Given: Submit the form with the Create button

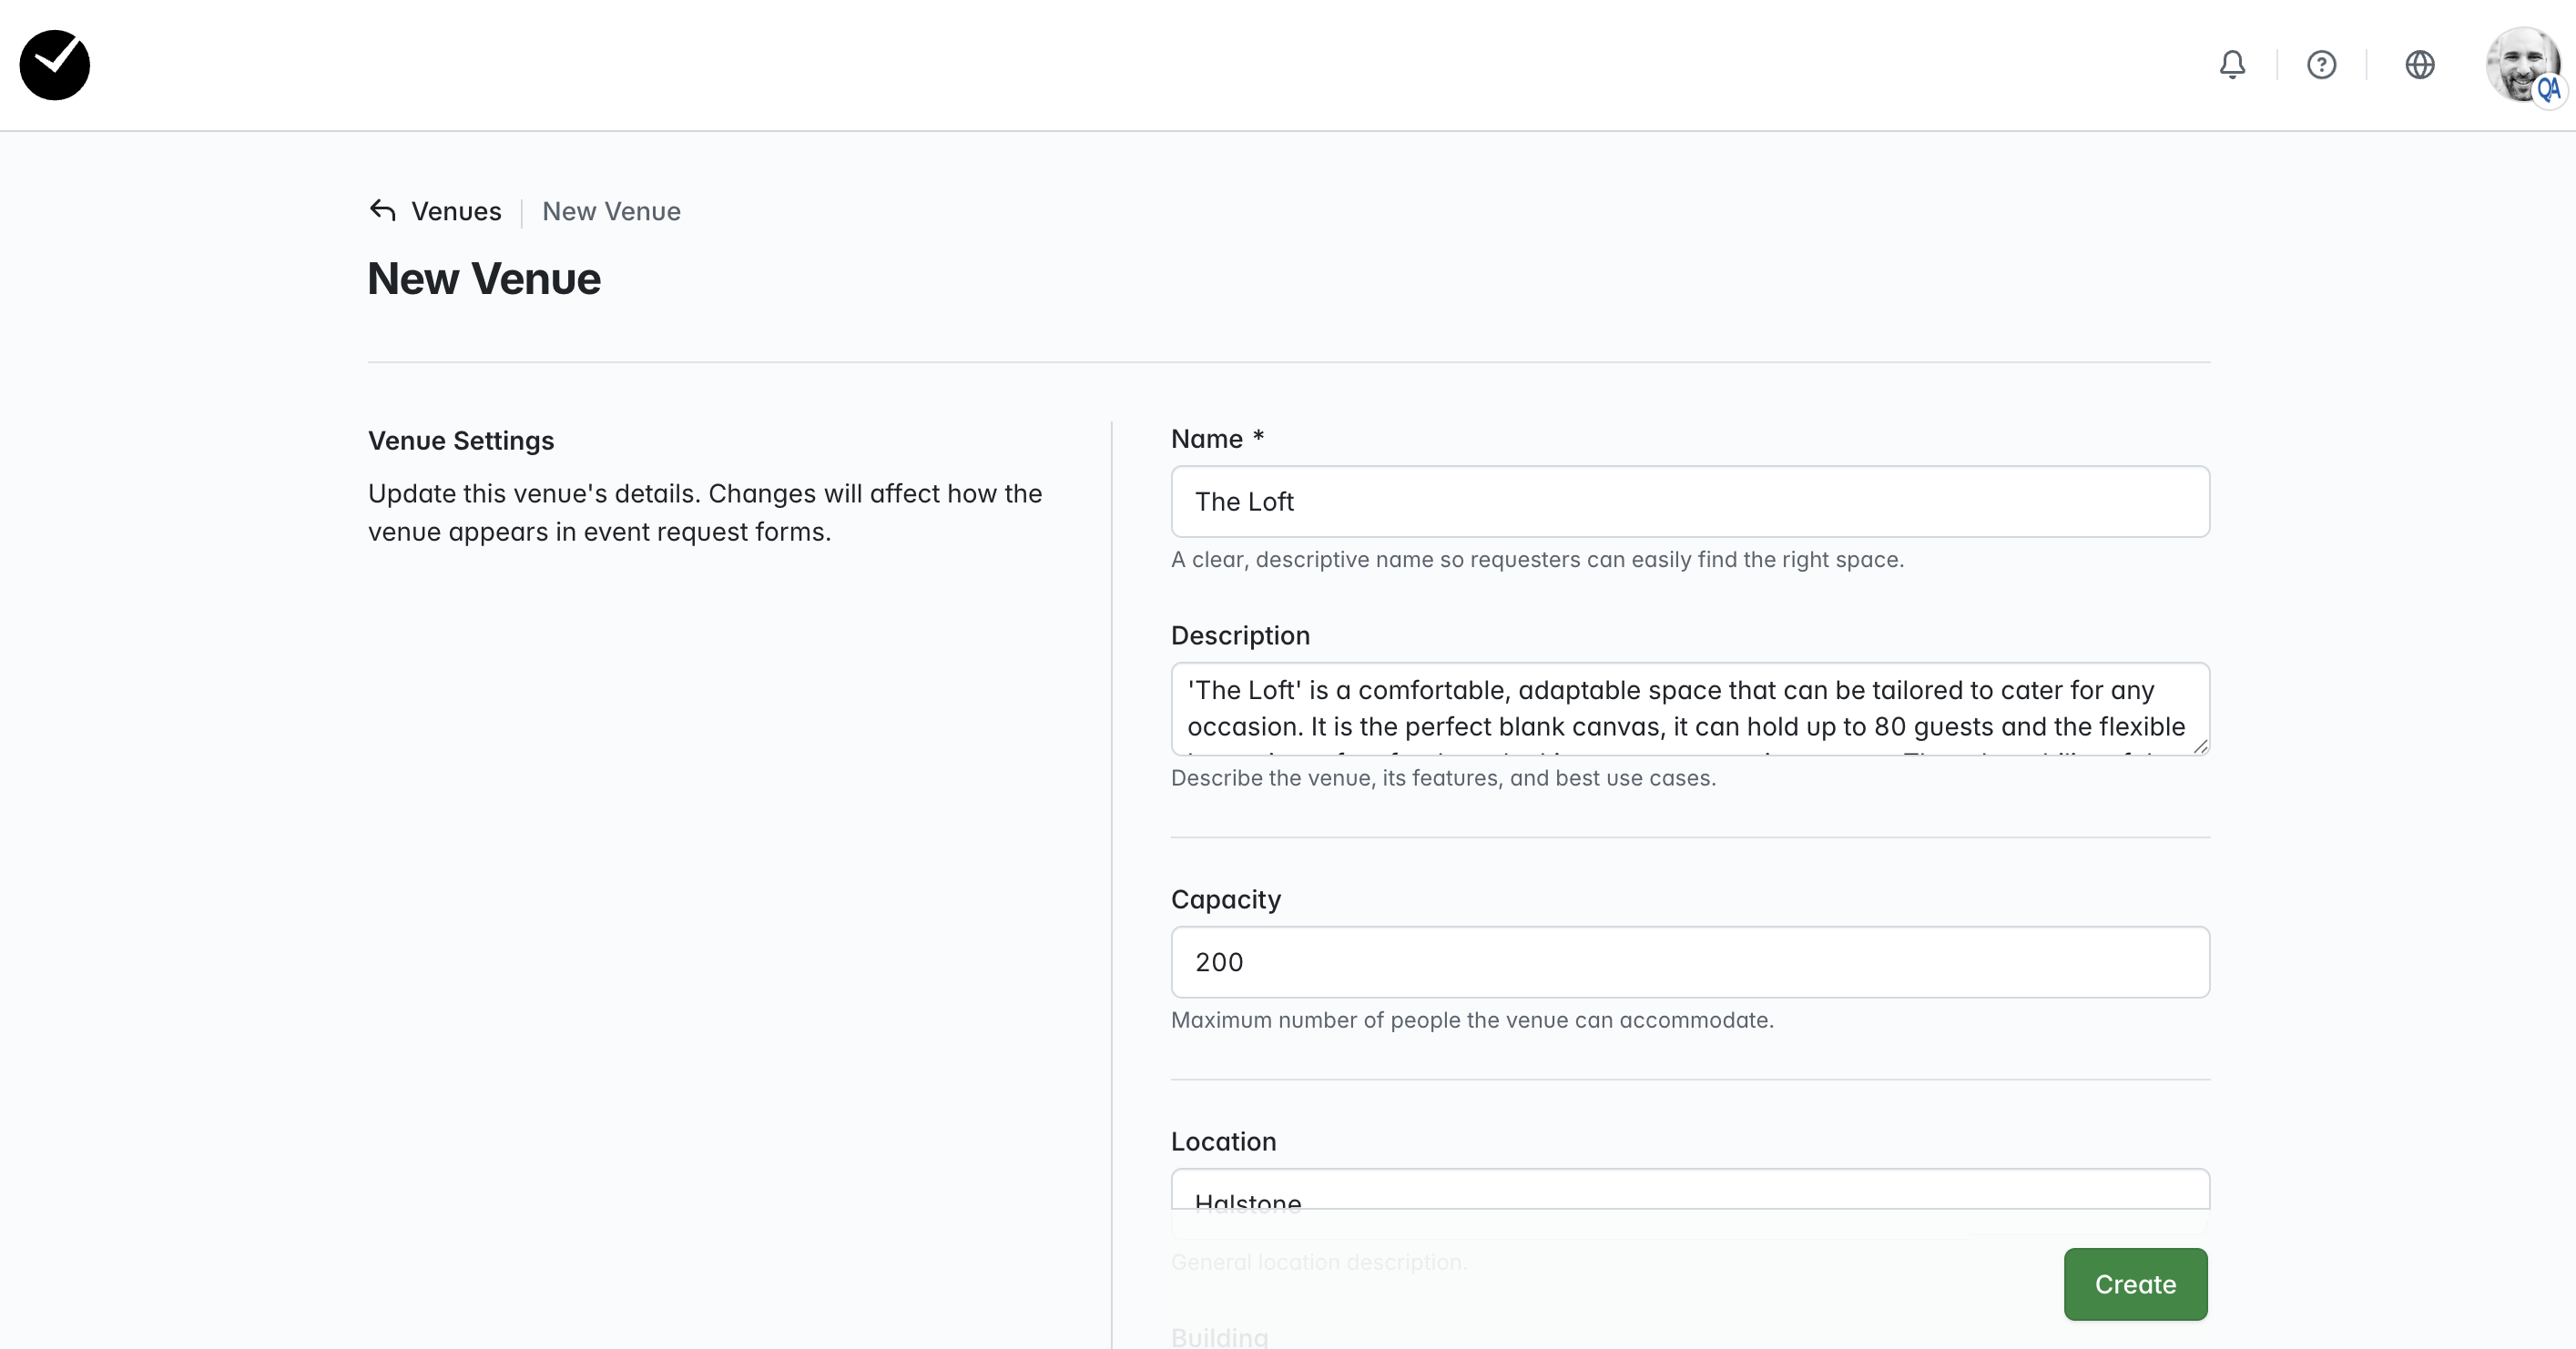Looking at the screenshot, I should coord(2135,1284).
